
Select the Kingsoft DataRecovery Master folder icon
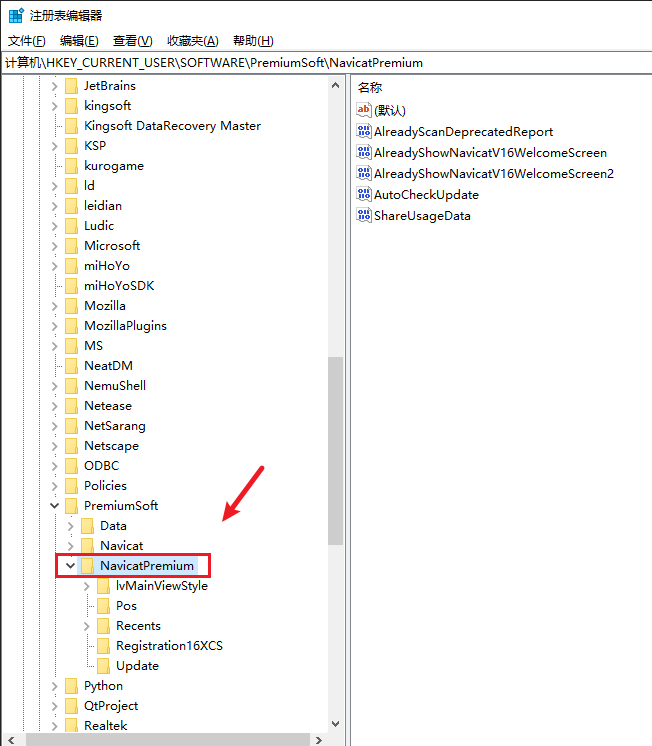click(x=71, y=126)
